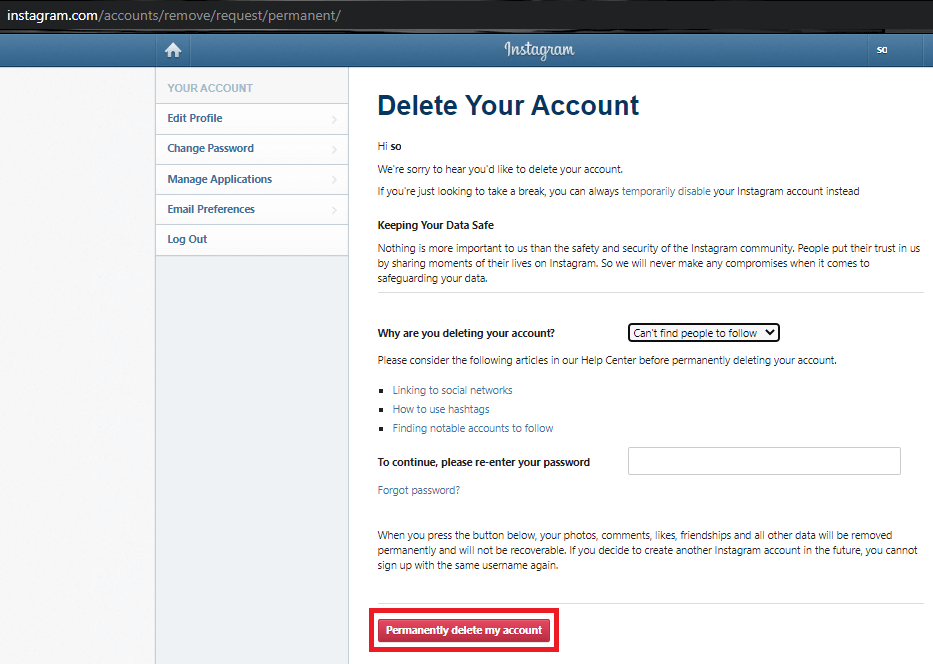The image size is (933, 664).
Task: Select Manage Applications in the sidebar
Action: (219, 179)
